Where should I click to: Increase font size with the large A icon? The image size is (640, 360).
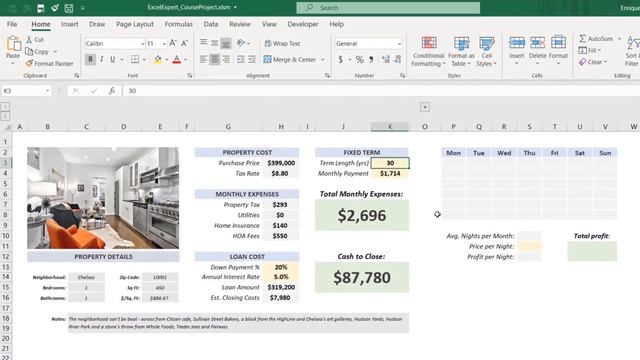pyautogui.click(x=173, y=43)
